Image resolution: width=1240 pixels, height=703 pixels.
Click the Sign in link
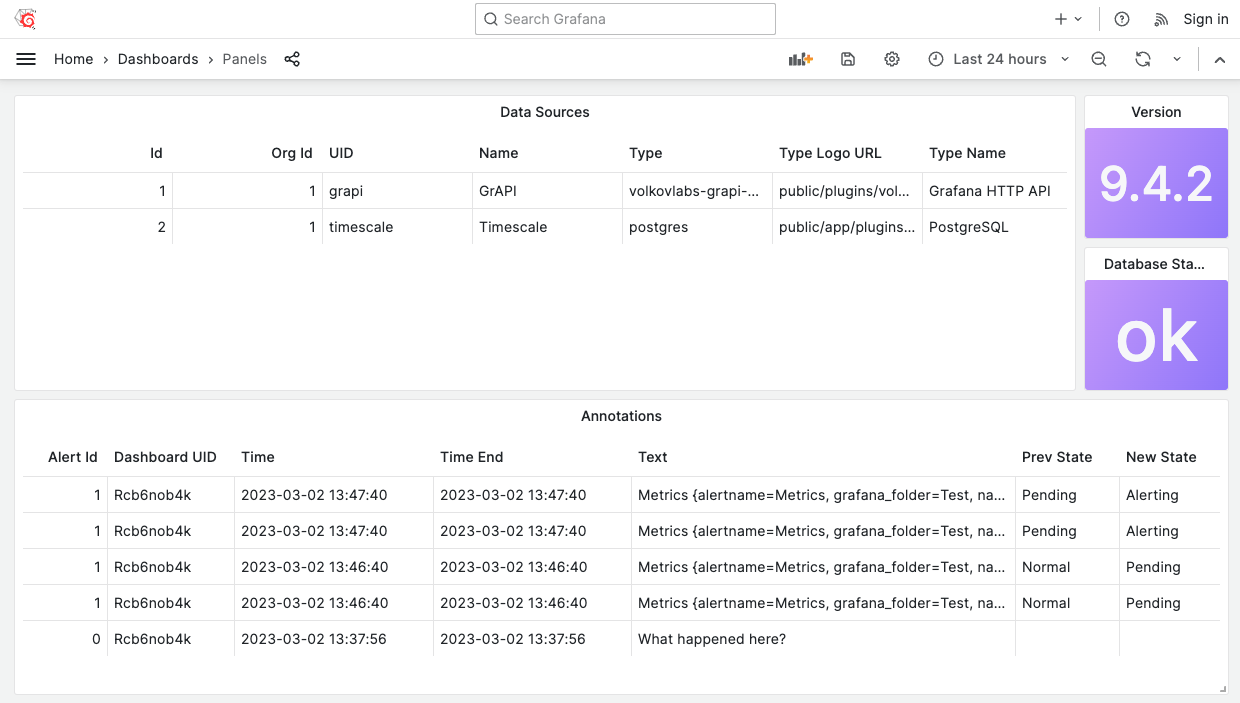pyautogui.click(x=1206, y=19)
